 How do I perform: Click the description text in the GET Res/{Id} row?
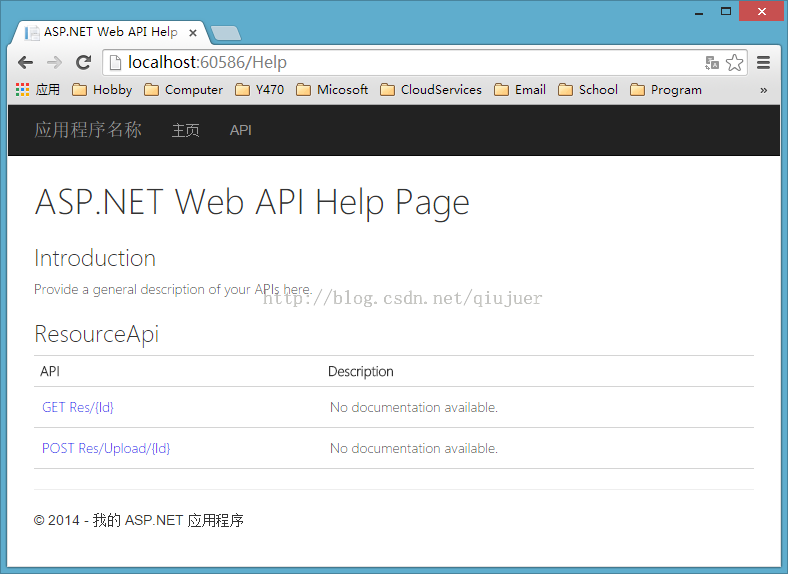tap(414, 407)
